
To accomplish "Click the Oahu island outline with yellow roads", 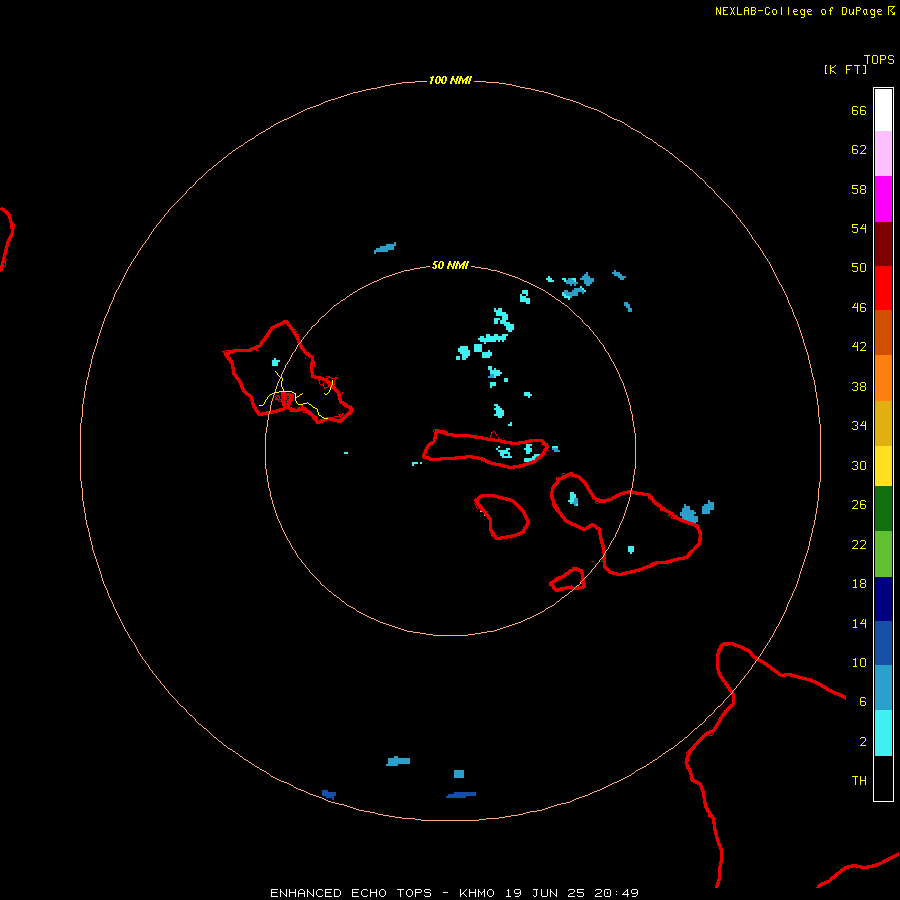I will point(288,372).
